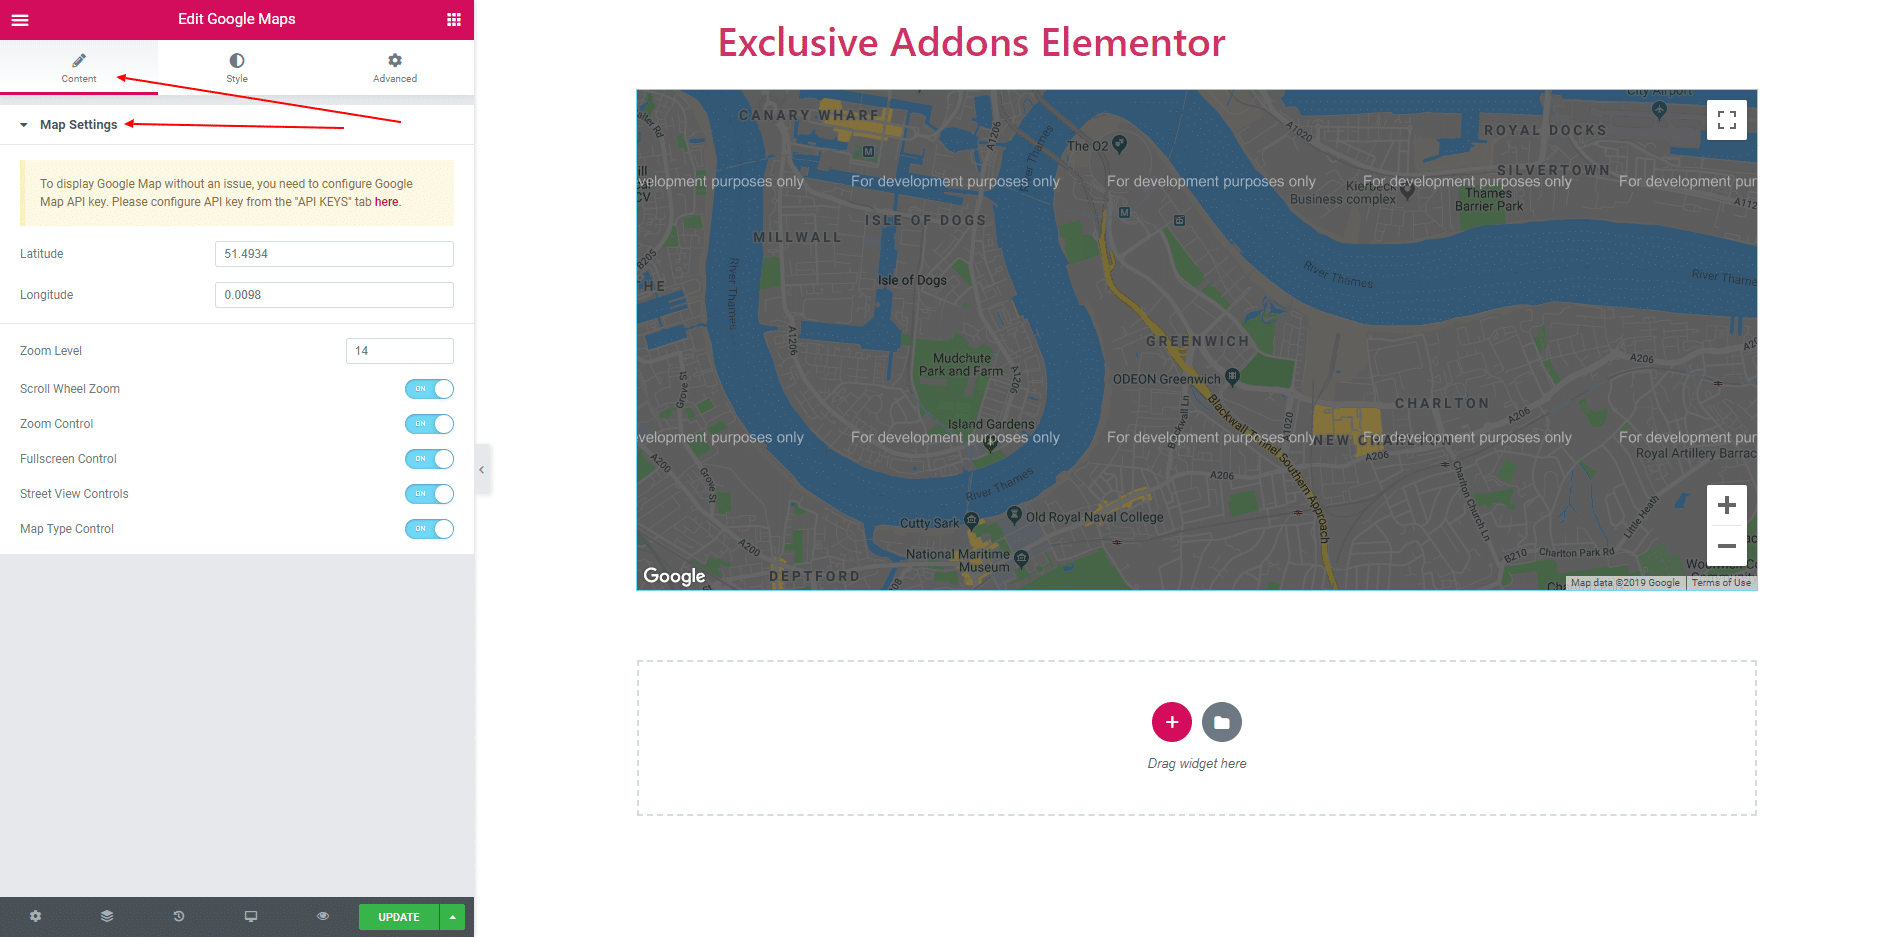
Task: Switch to the Style tab
Action: pos(237,68)
